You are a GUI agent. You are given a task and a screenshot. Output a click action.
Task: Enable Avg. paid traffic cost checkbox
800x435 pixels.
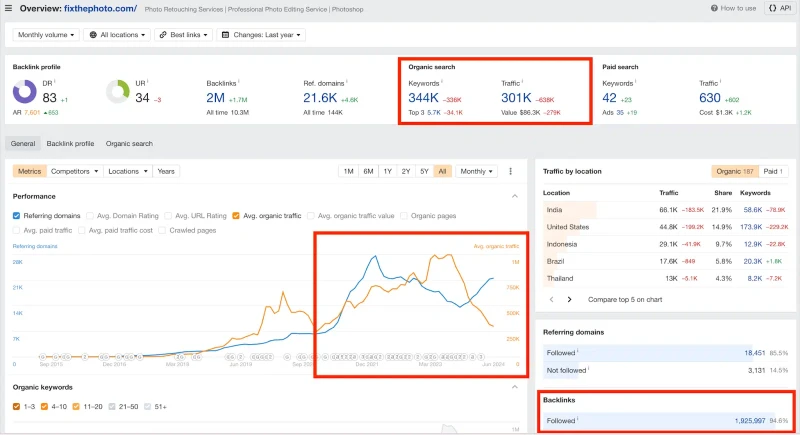click(82, 231)
